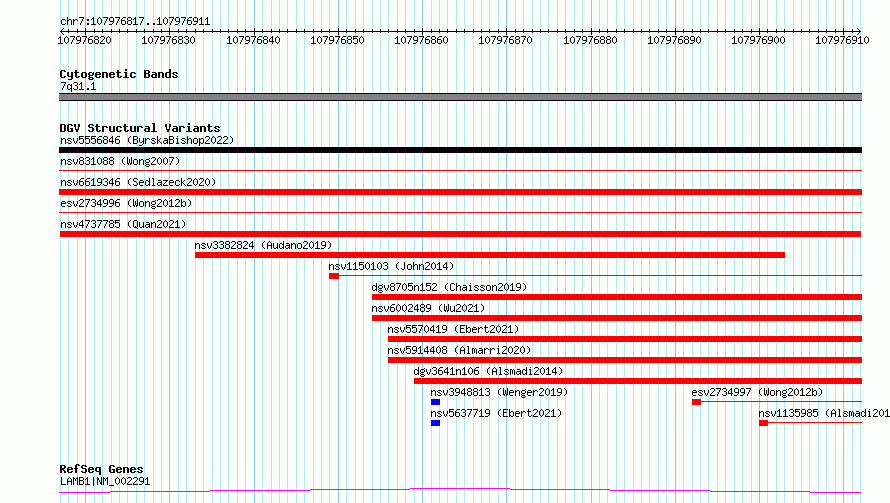Click the DGV Structural Variants track title
Viewport: 890px width, 503px height.
[140, 128]
